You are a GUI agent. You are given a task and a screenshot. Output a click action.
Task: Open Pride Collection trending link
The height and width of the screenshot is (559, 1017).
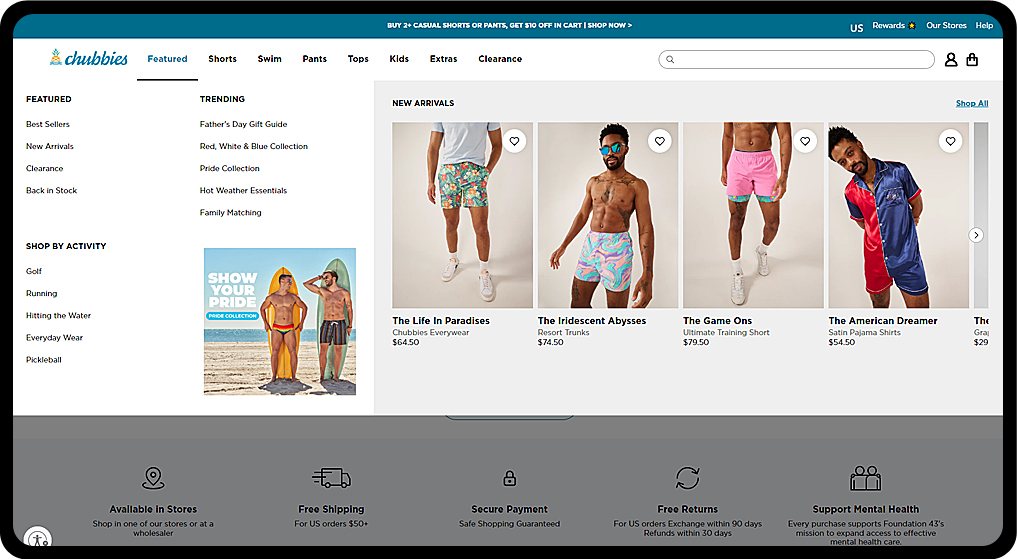tap(230, 168)
